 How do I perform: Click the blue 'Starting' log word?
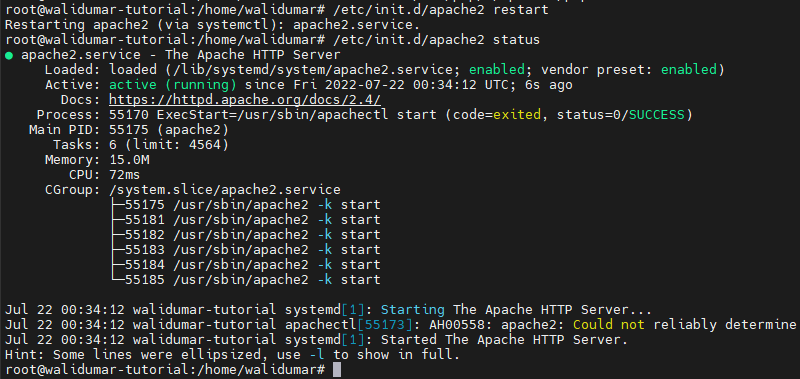coord(413,310)
